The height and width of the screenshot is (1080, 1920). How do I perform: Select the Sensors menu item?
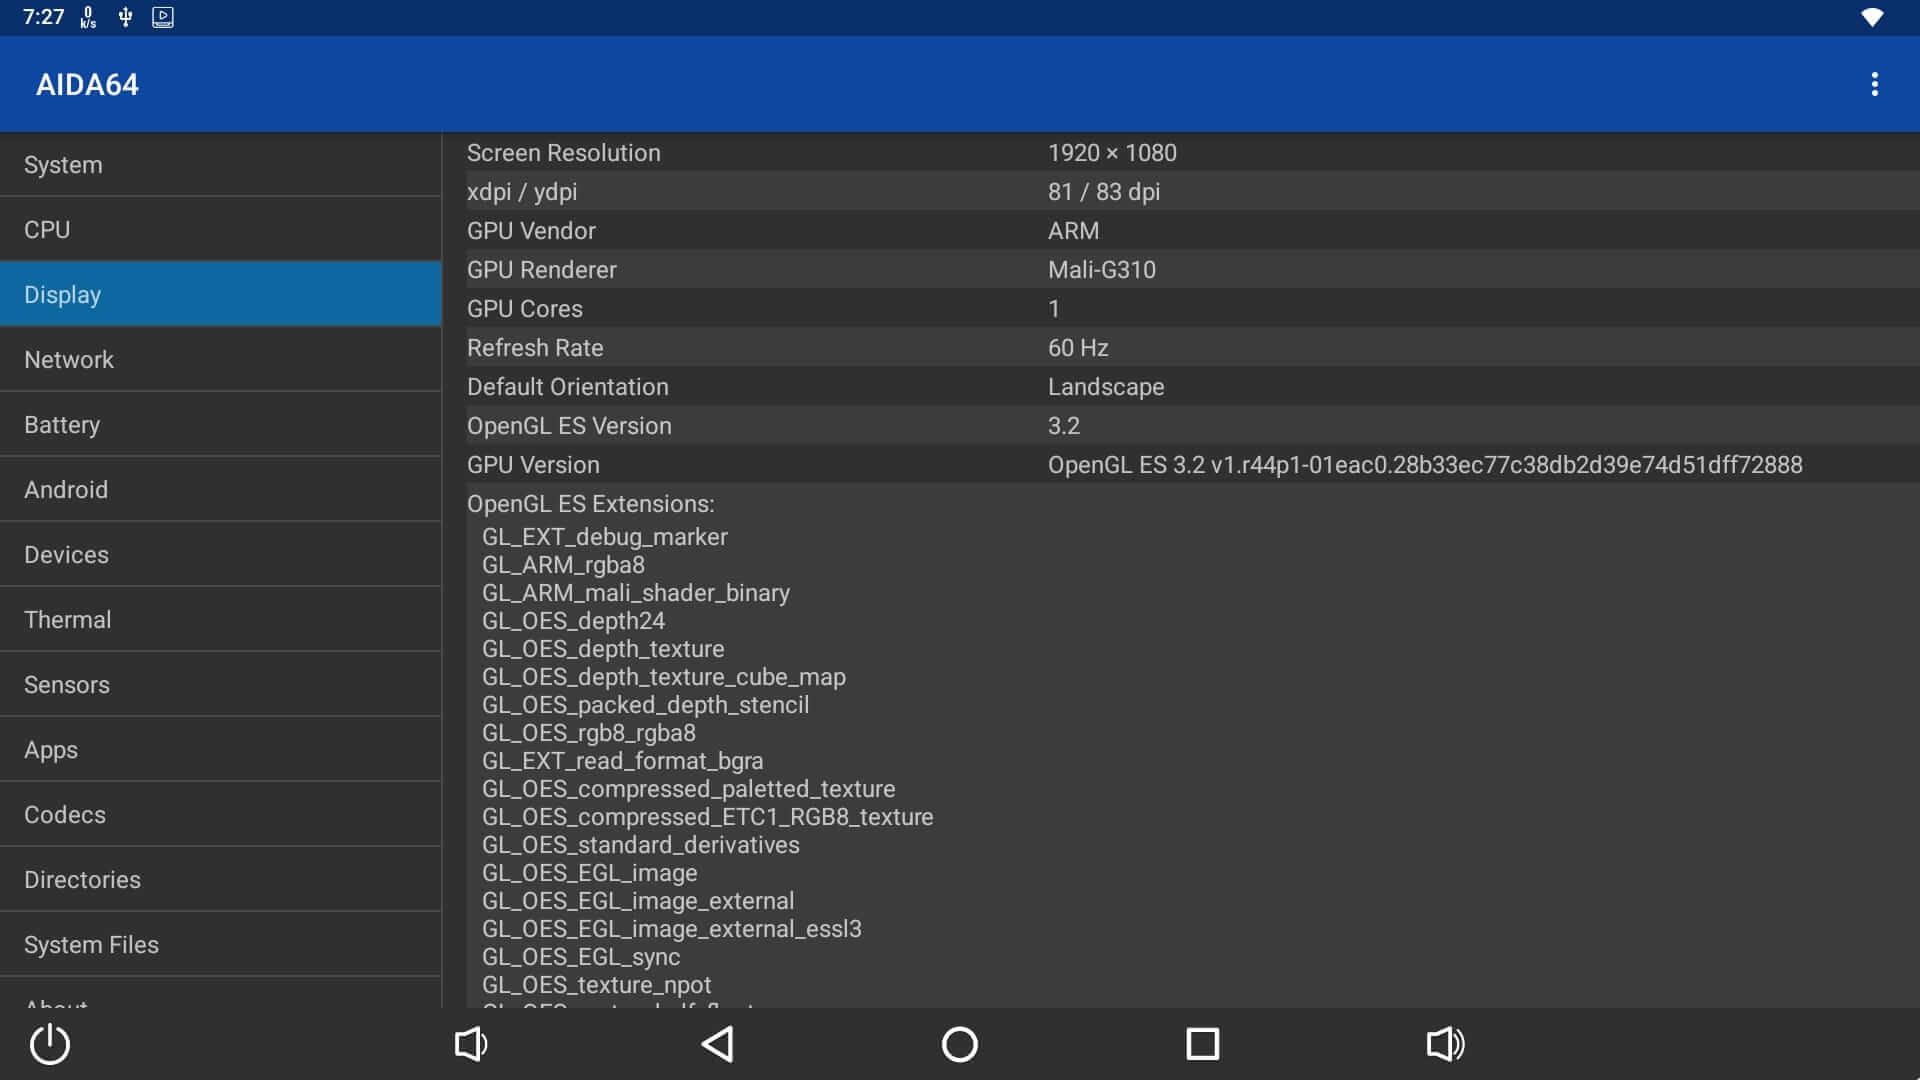pyautogui.click(x=220, y=685)
